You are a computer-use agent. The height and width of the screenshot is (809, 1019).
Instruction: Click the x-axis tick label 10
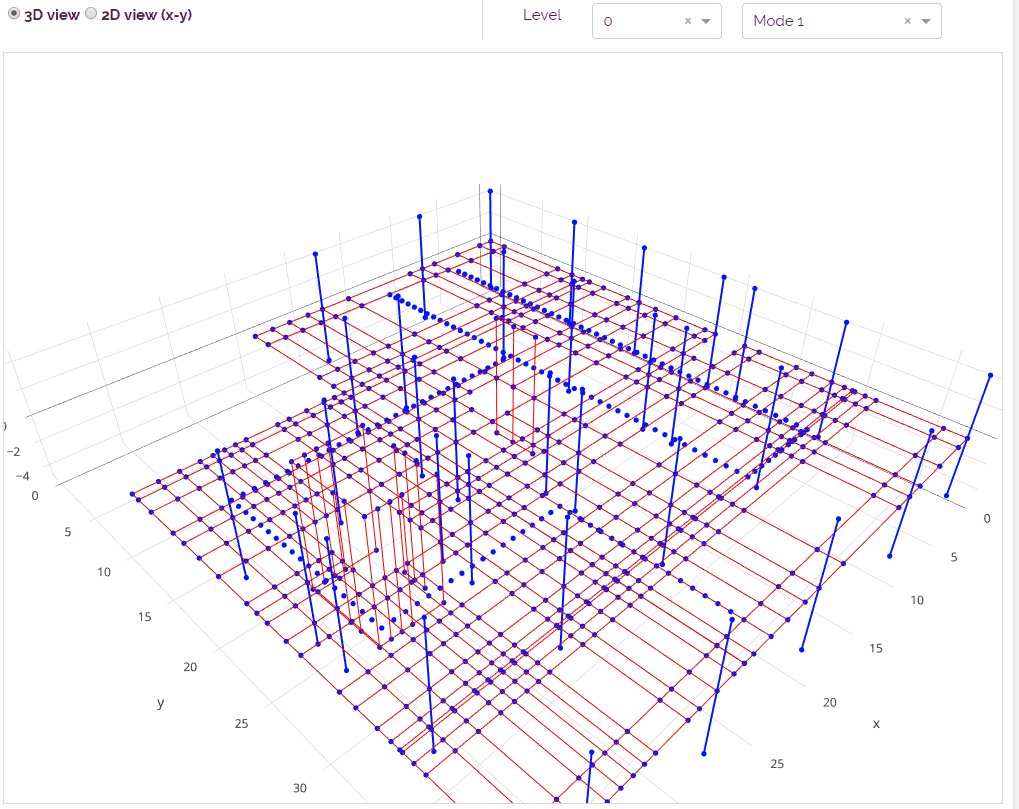[917, 600]
